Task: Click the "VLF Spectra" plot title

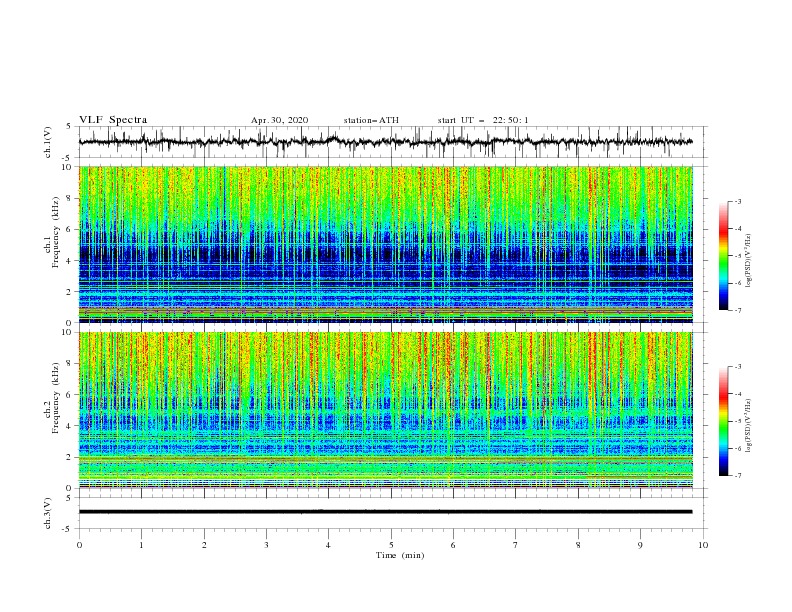Action: 113,120
